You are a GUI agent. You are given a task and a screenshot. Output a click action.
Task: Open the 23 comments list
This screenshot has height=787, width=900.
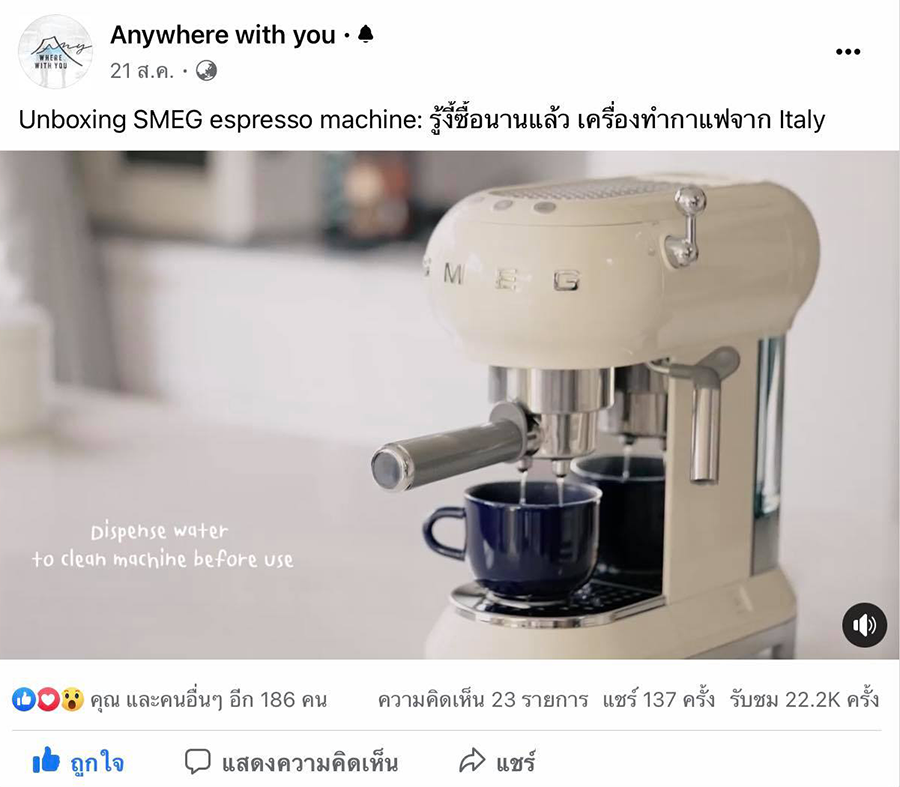click(483, 700)
